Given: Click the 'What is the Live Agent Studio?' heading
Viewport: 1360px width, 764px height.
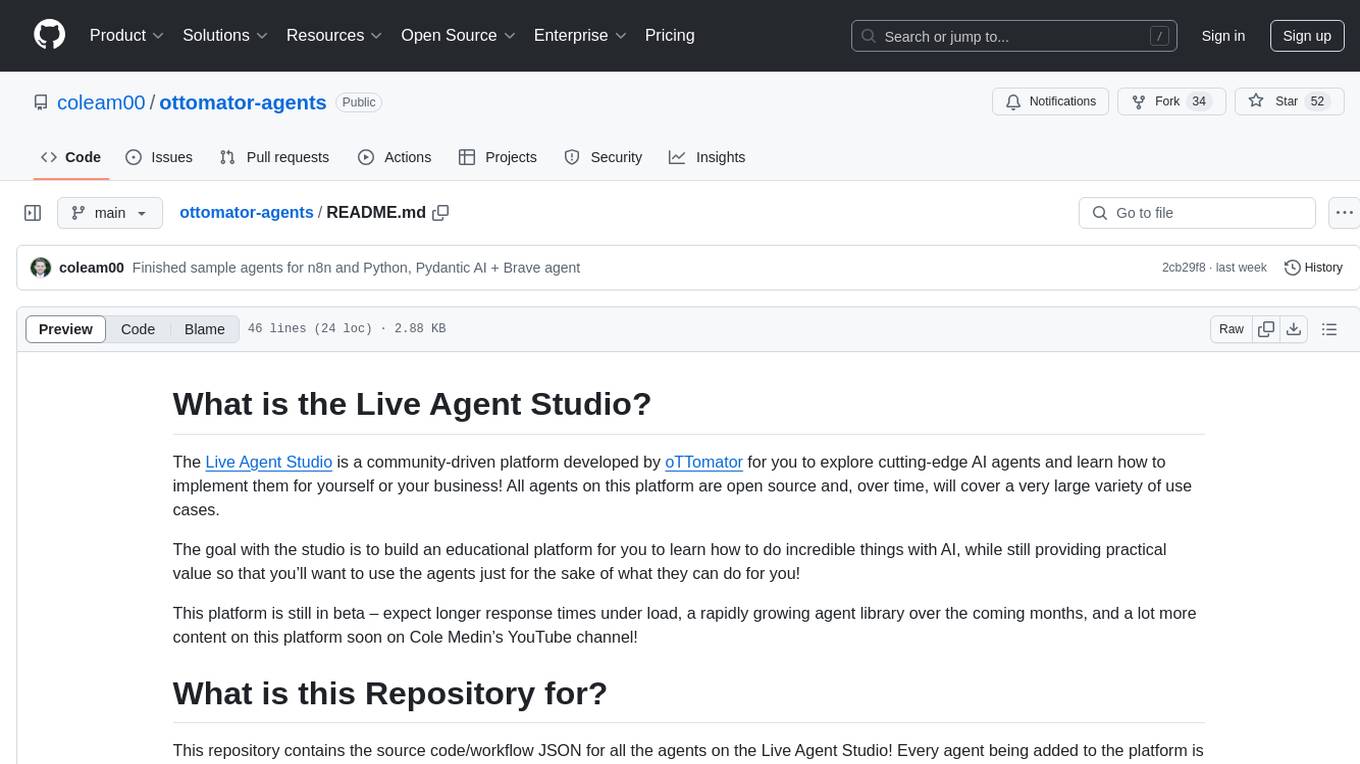Looking at the screenshot, I should coord(412,404).
